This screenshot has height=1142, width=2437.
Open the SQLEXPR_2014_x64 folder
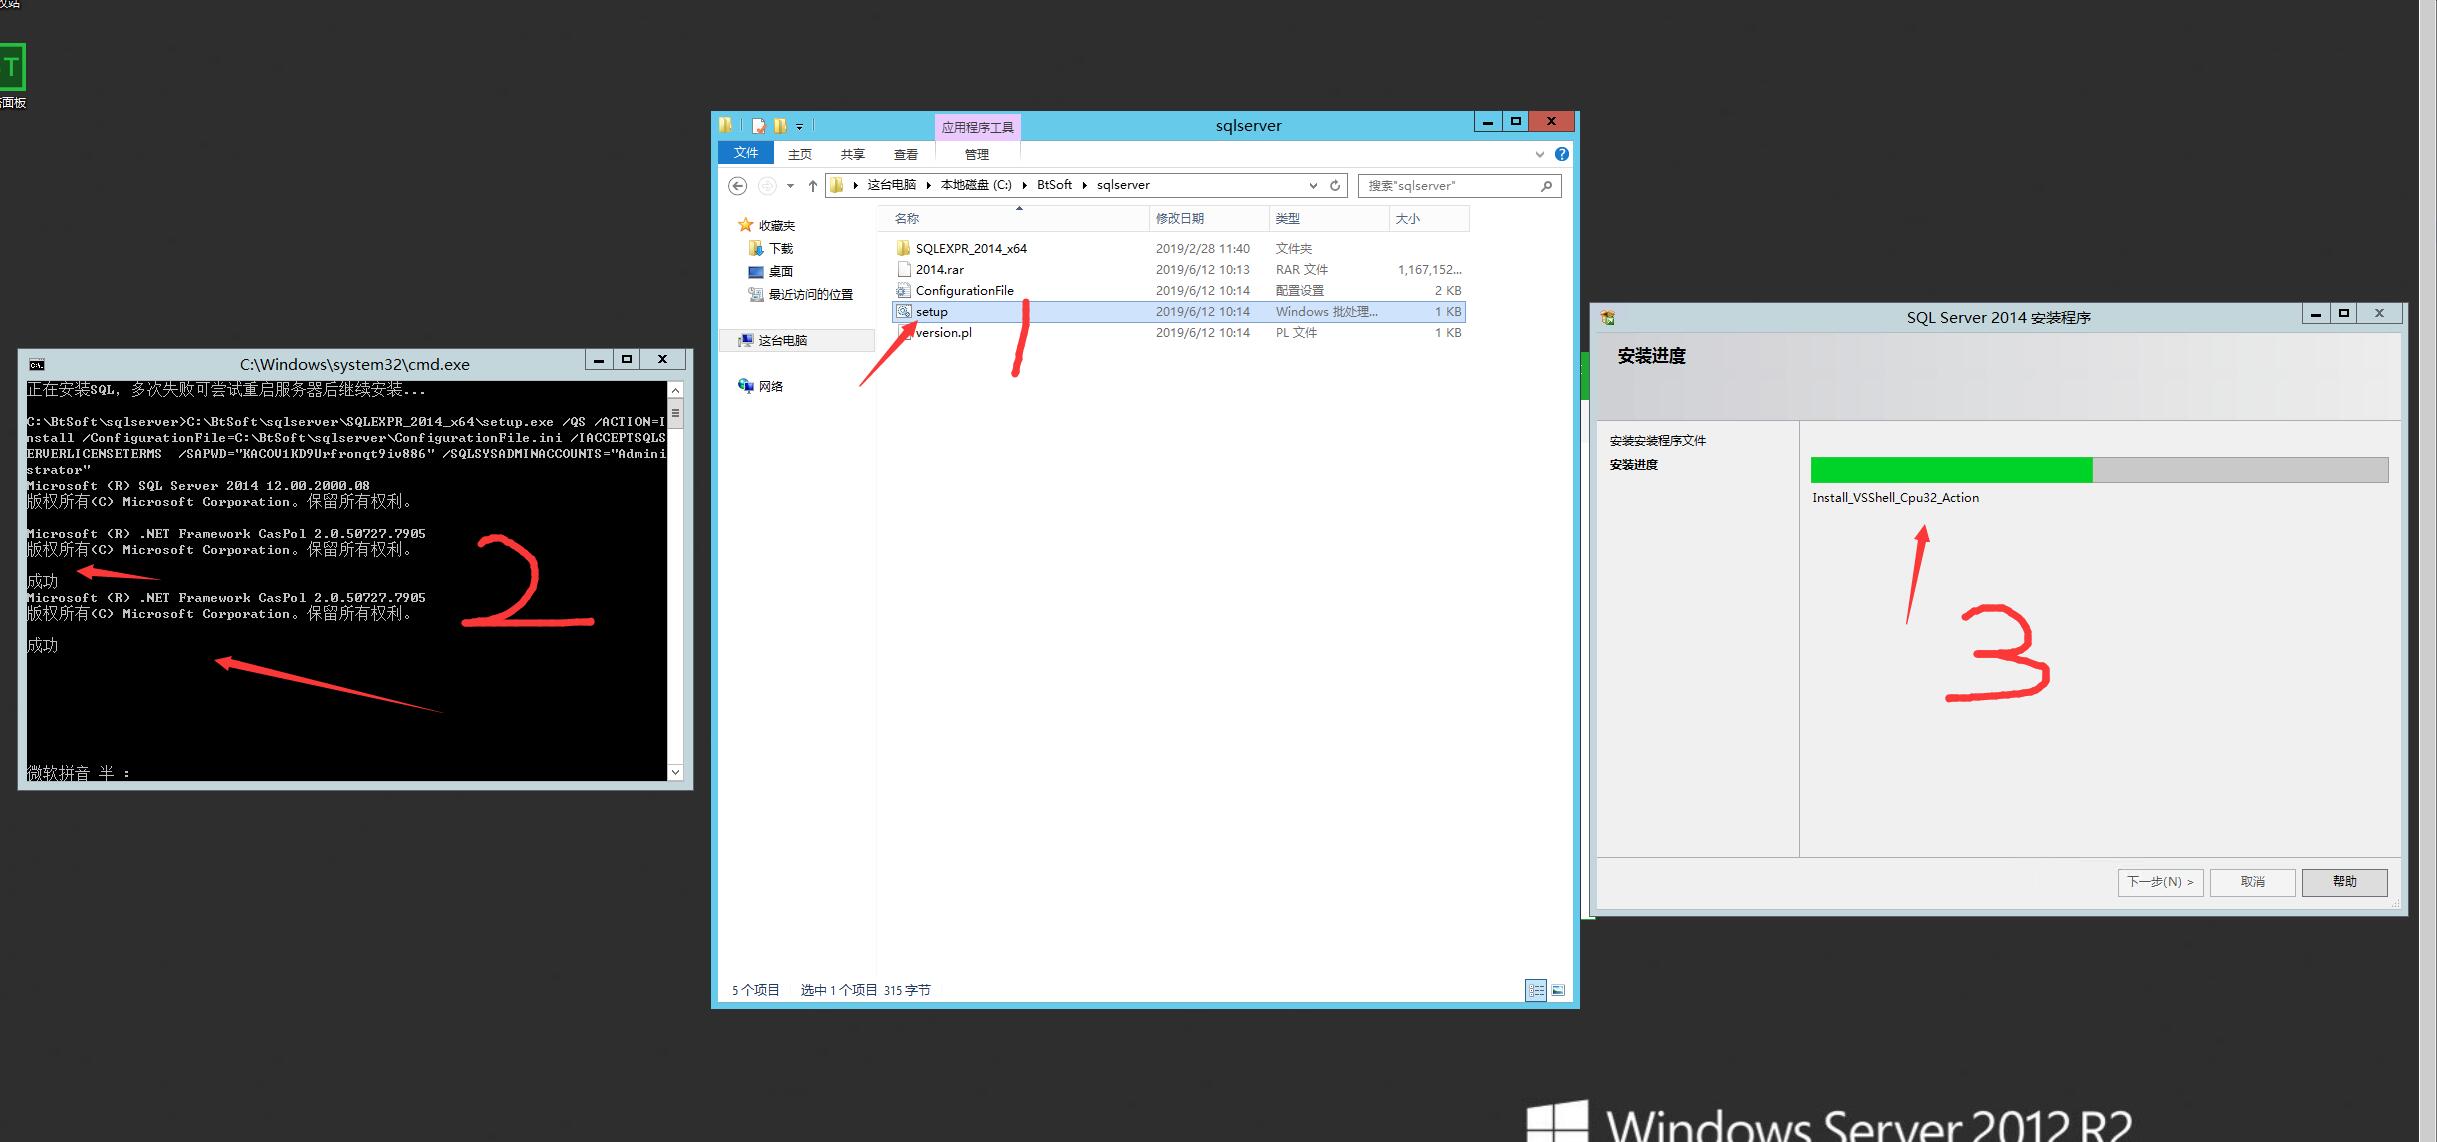tap(971, 249)
